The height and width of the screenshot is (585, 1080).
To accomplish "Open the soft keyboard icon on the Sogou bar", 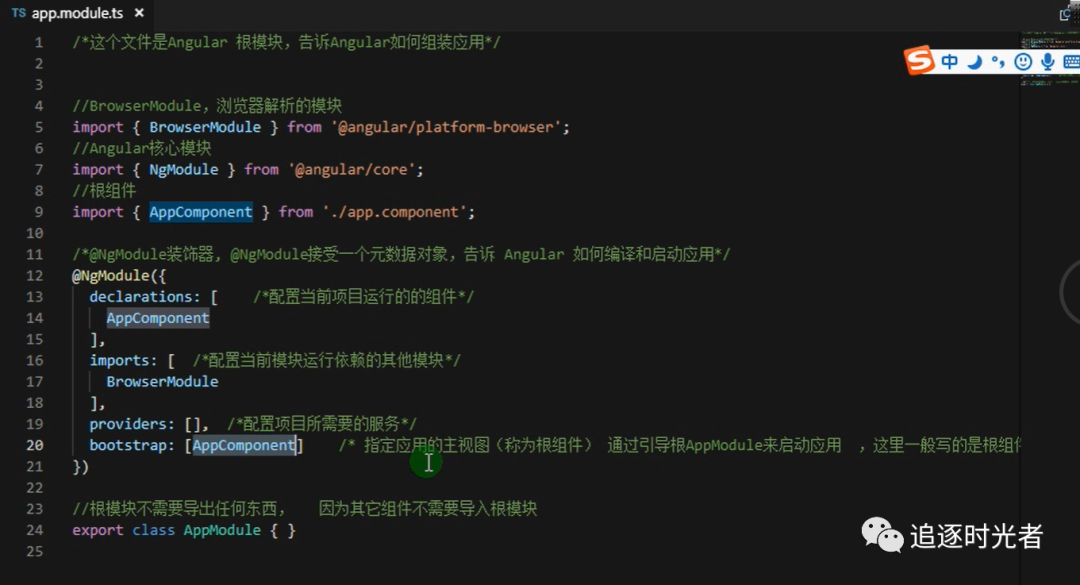I will (x=1072, y=62).
